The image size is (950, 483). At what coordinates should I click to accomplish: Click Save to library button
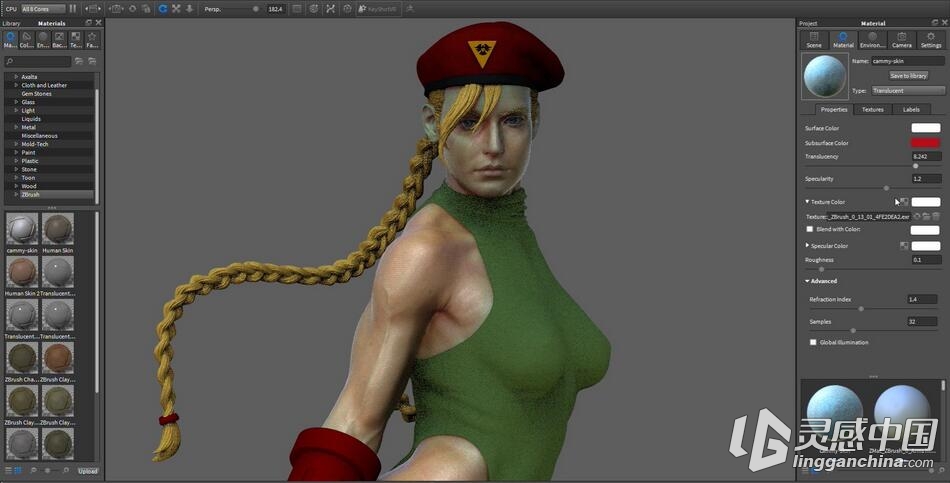[x=908, y=76]
